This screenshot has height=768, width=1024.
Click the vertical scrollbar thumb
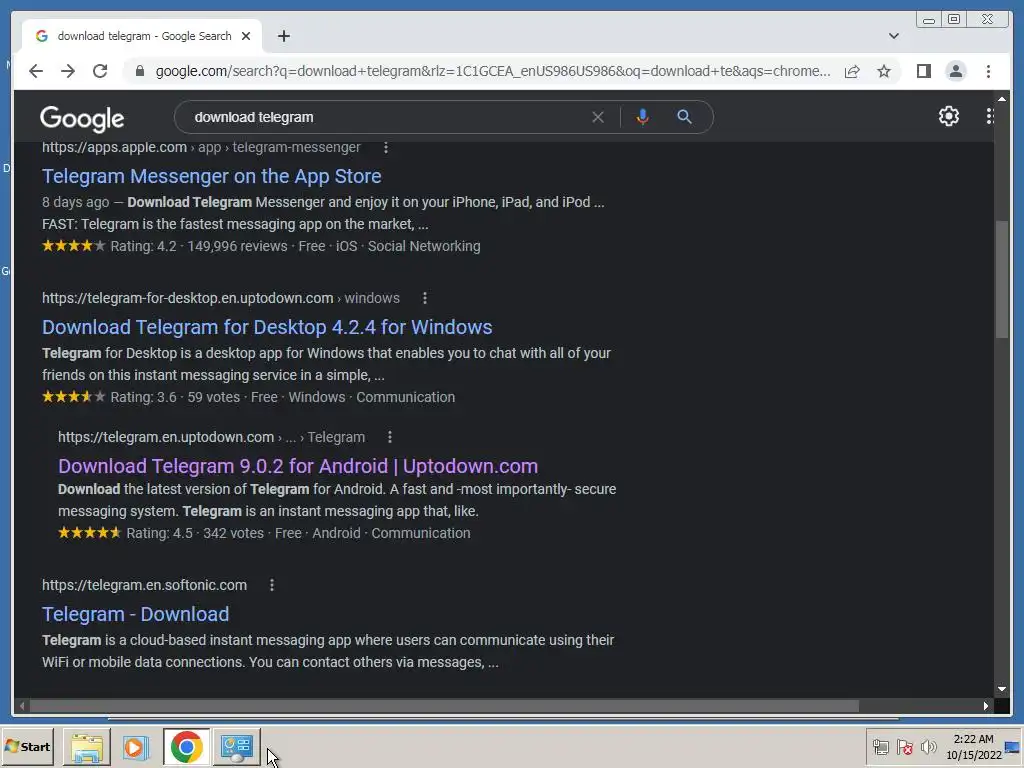(x=1002, y=280)
